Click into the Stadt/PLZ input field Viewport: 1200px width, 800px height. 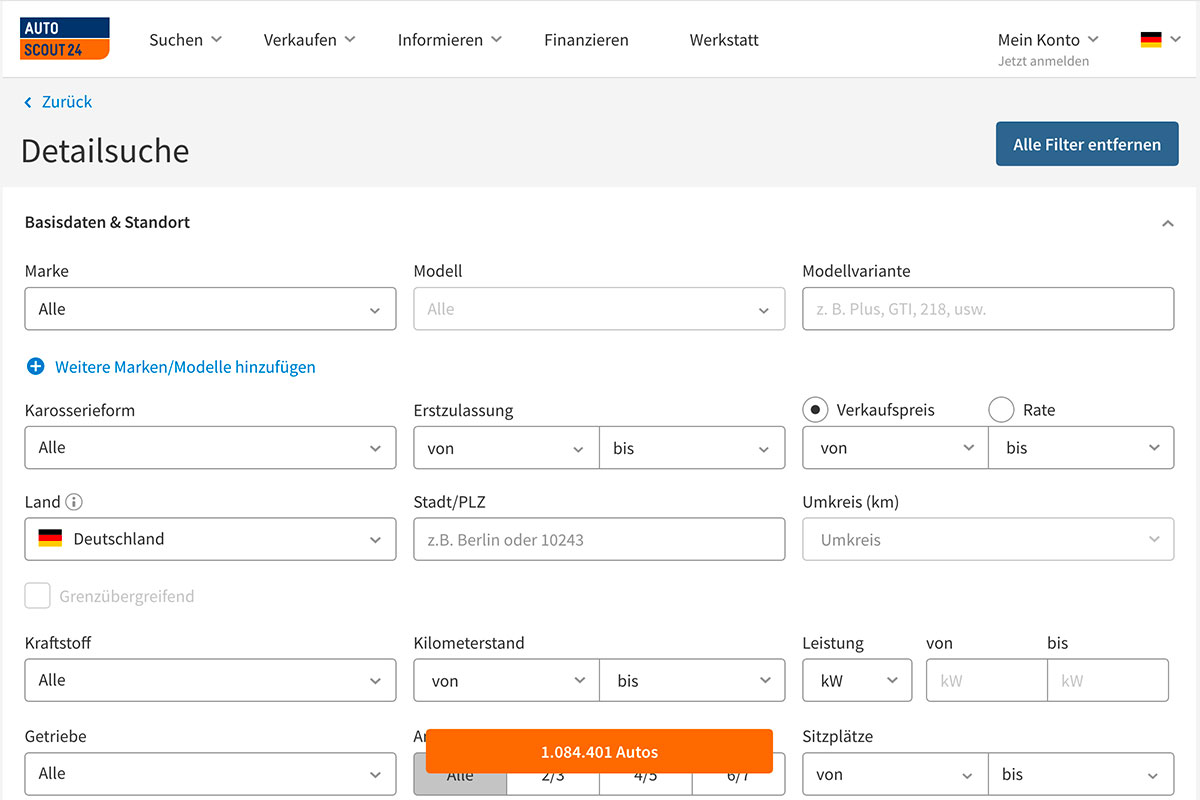599,540
